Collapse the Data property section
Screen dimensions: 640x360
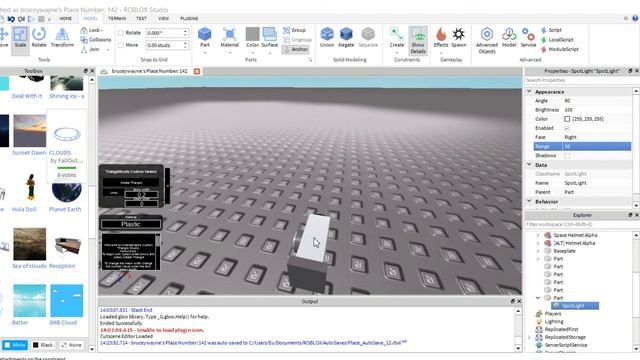pyautogui.click(x=529, y=164)
